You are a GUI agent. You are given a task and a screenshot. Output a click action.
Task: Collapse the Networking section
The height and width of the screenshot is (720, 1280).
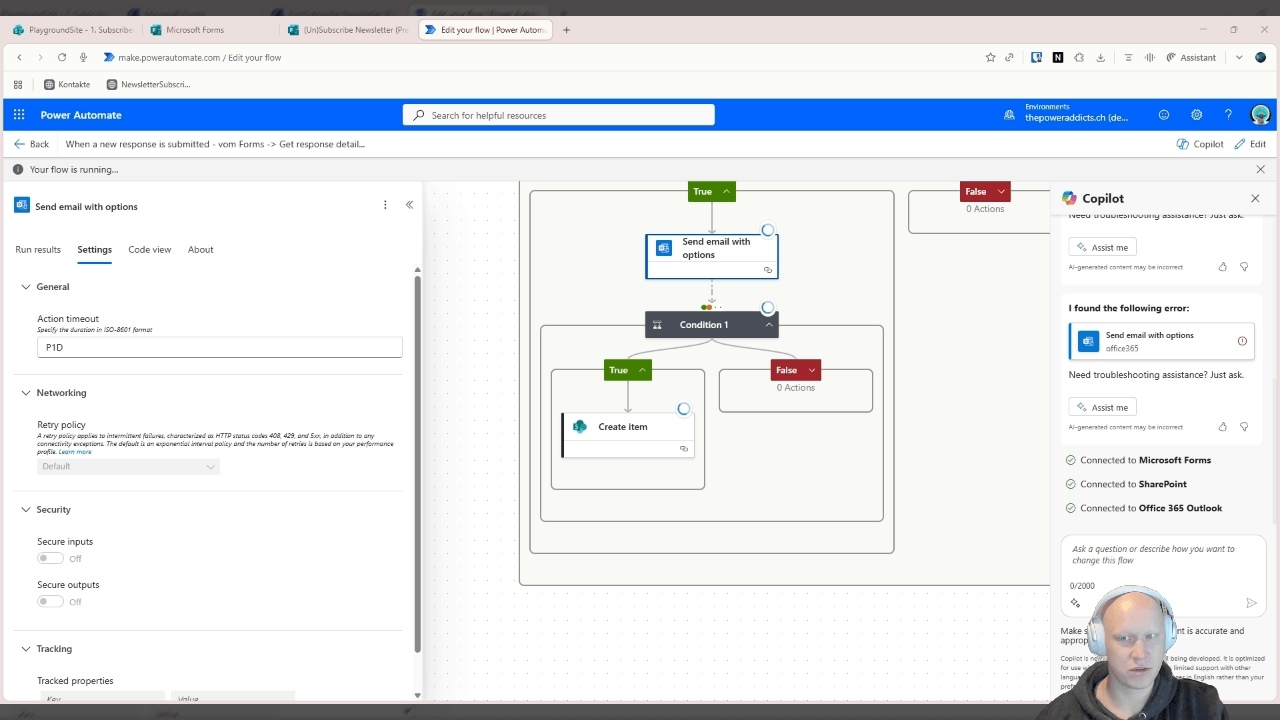(26, 393)
